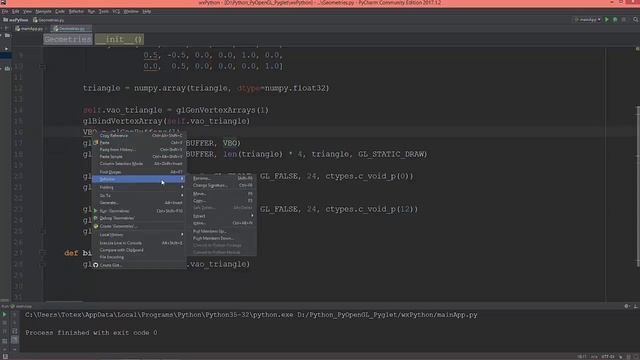Image resolution: width=640 pixels, height=360 pixels.
Task: Choose Compare with Clipboard in context menu
Action: coord(139,250)
